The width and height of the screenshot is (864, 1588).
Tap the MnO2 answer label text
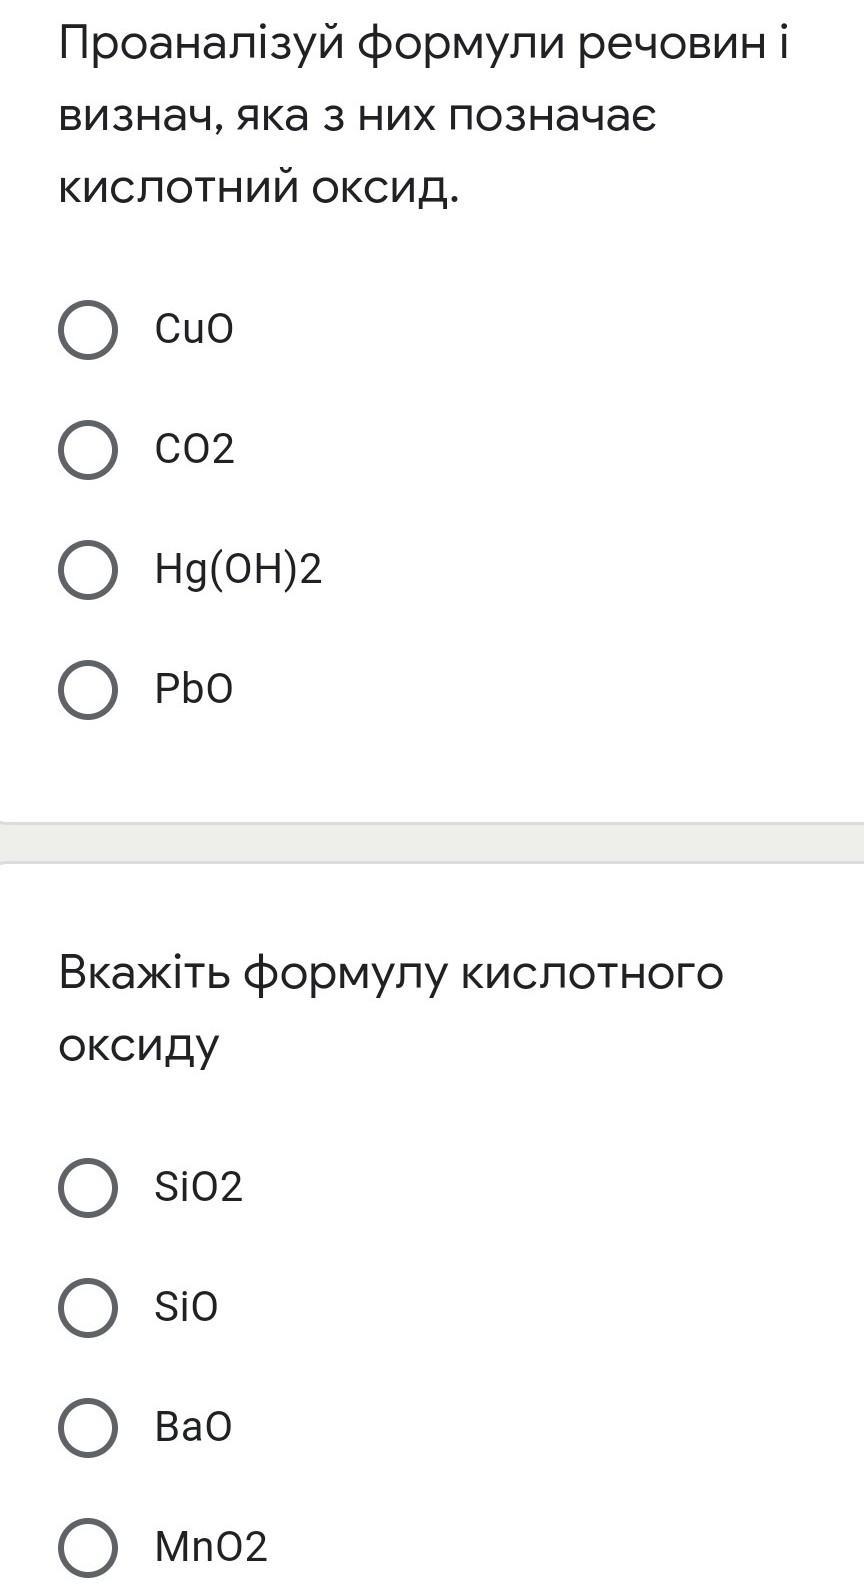click(211, 1547)
